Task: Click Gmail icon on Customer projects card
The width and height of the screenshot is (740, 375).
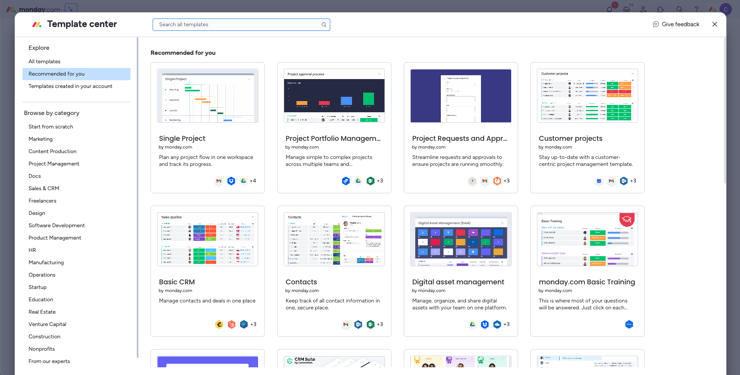Action: [x=611, y=181]
